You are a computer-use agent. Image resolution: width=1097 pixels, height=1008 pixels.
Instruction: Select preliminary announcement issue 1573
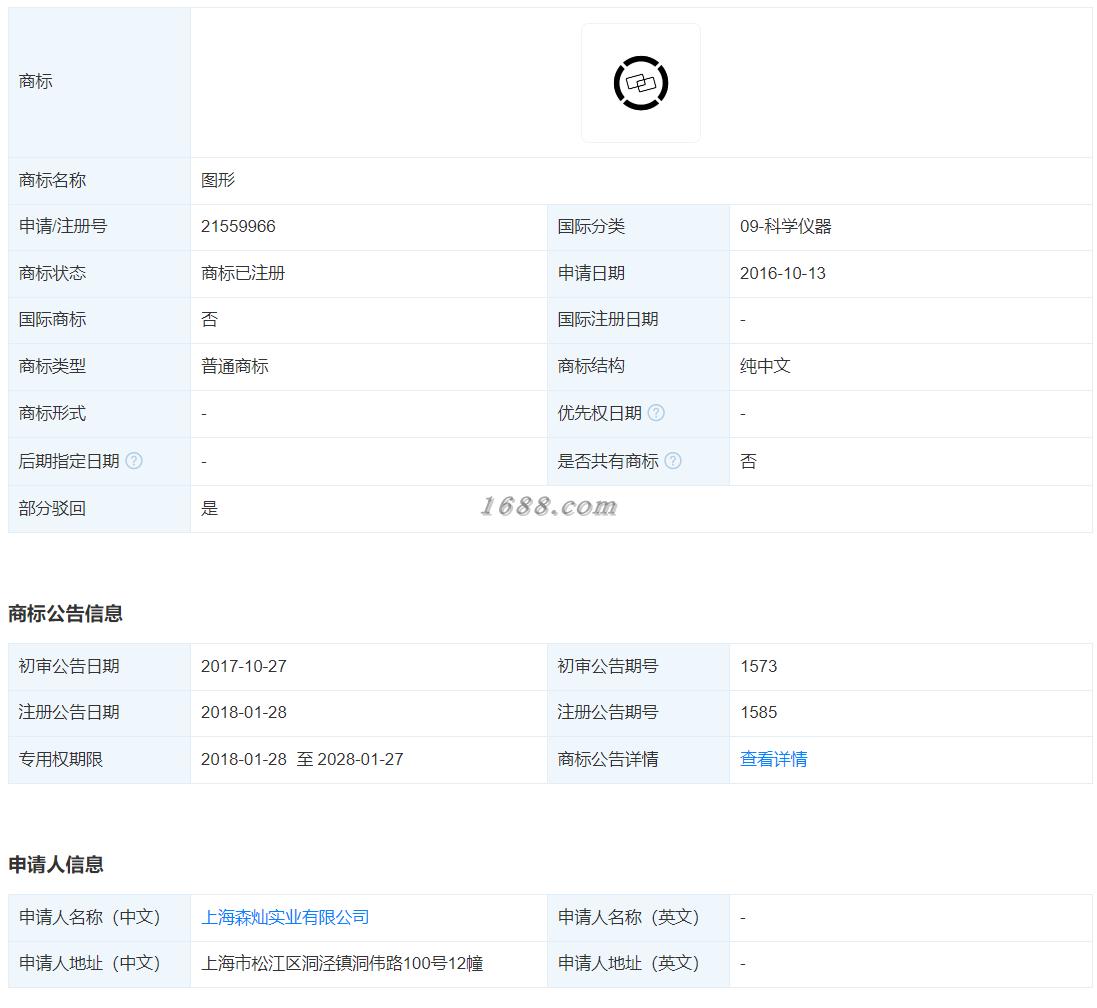758,666
